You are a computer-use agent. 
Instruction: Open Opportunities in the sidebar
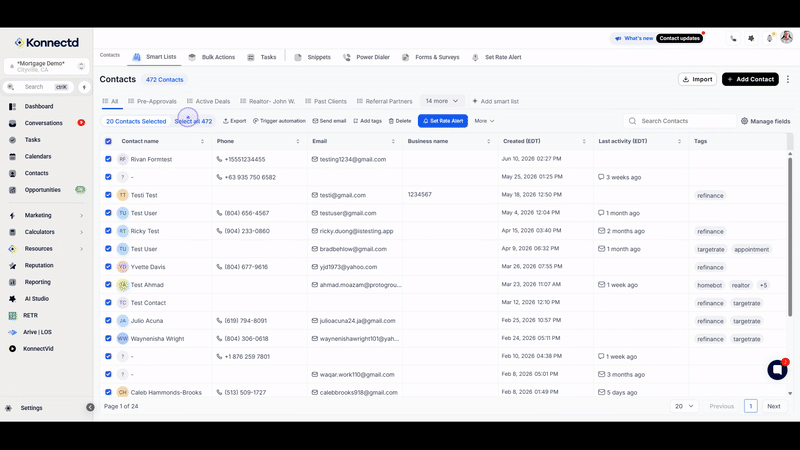pyautogui.click(x=42, y=190)
